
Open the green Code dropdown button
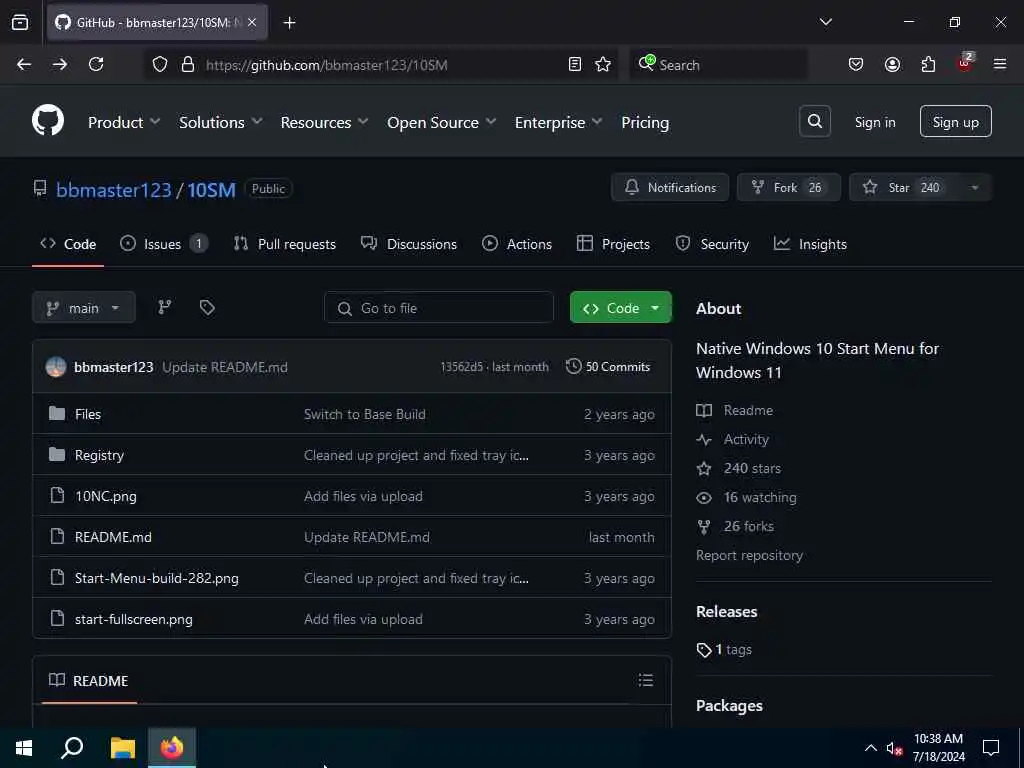620,308
